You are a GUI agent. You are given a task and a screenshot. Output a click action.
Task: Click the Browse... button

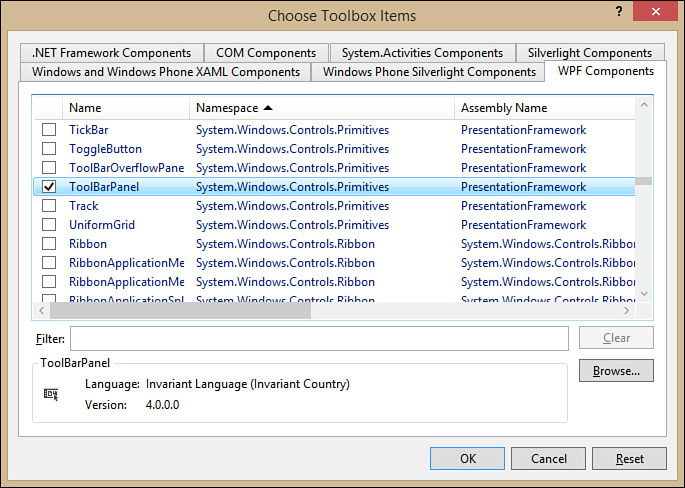(616, 371)
